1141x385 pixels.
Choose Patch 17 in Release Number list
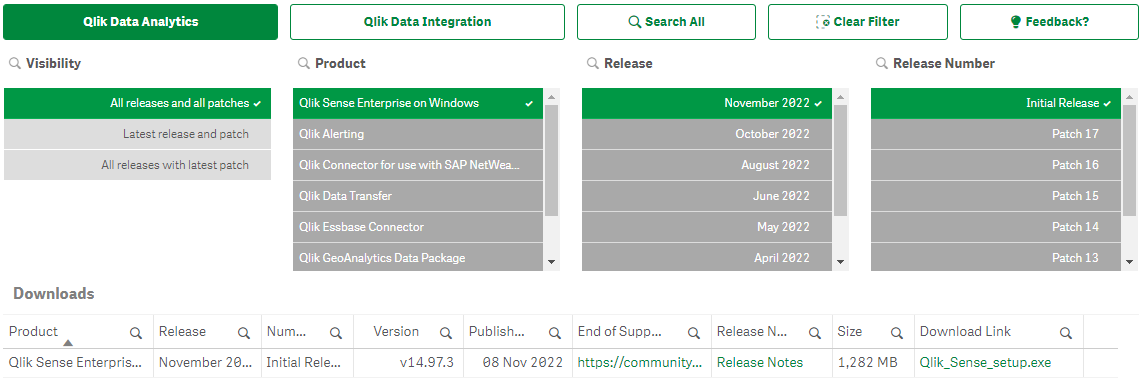996,134
